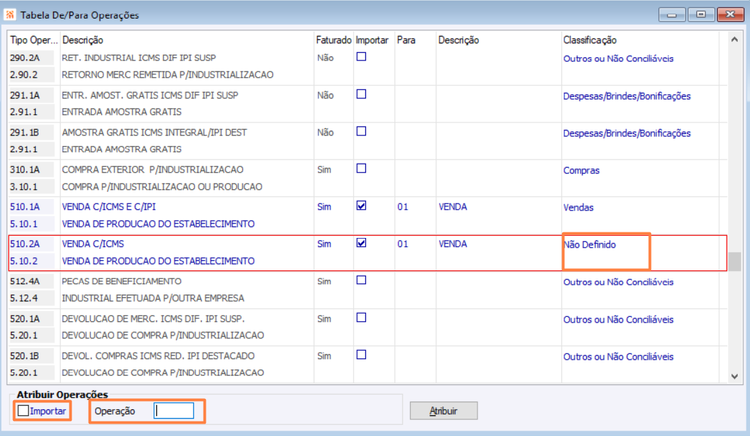Select text RET. INDUSTRIAL ICMS DIF IPI SUSP
Image resolution: width=750 pixels, height=436 pixels.
[139, 58]
